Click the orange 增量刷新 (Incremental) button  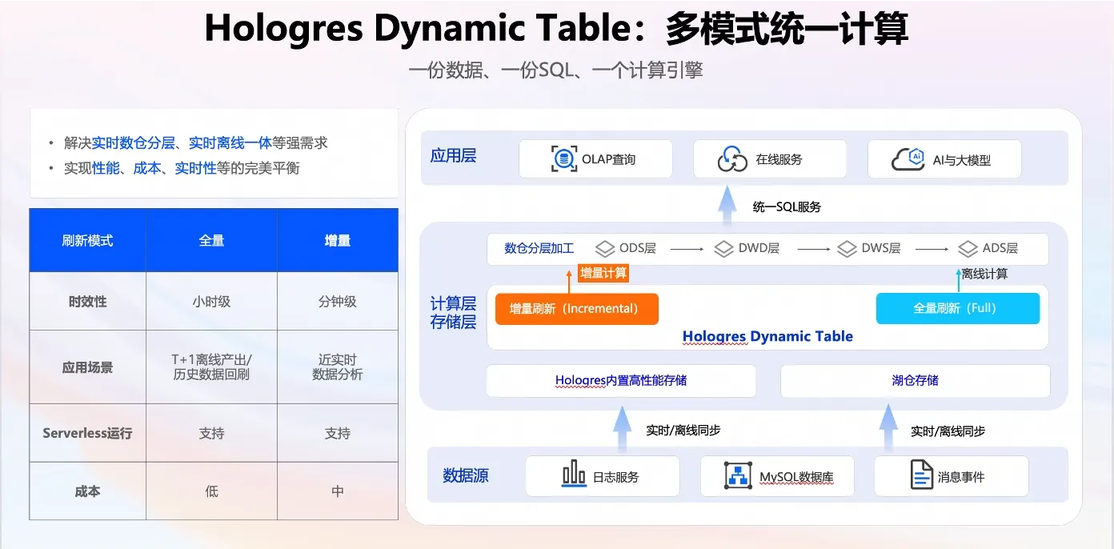pyautogui.click(x=576, y=309)
